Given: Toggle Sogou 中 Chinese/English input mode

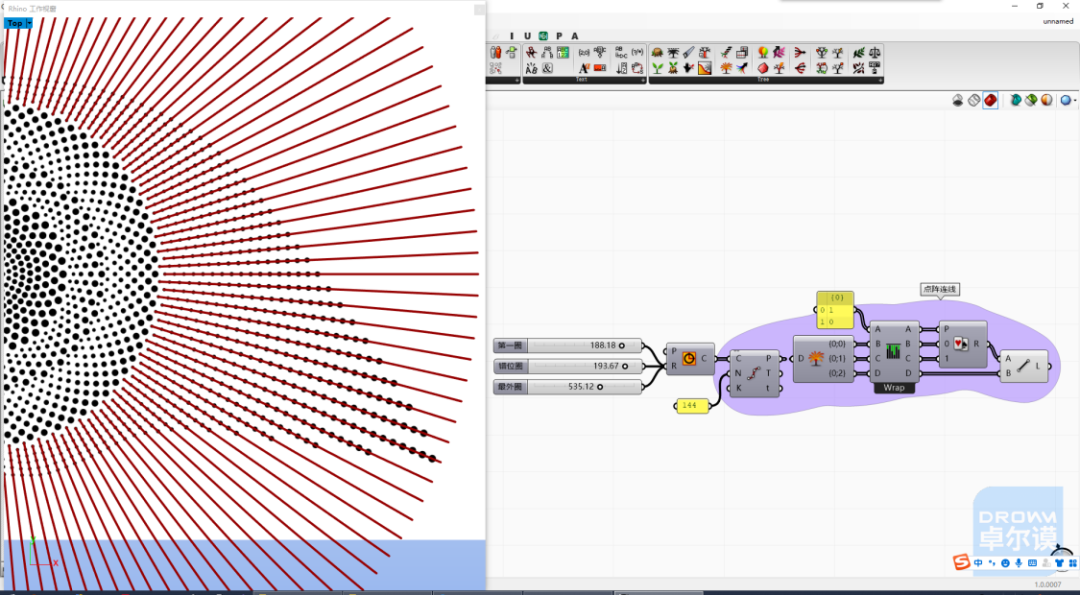Looking at the screenshot, I should tap(978, 563).
